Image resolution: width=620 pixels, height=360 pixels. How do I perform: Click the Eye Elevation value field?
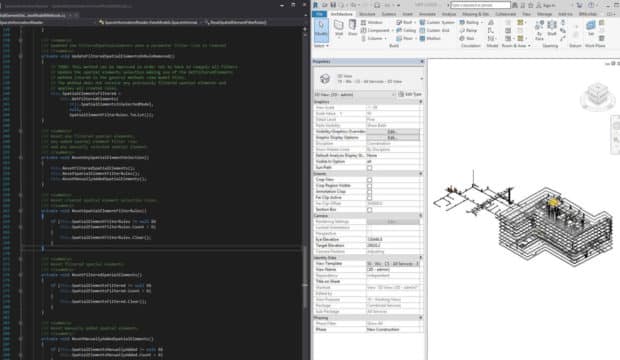pyautogui.click(x=393, y=239)
